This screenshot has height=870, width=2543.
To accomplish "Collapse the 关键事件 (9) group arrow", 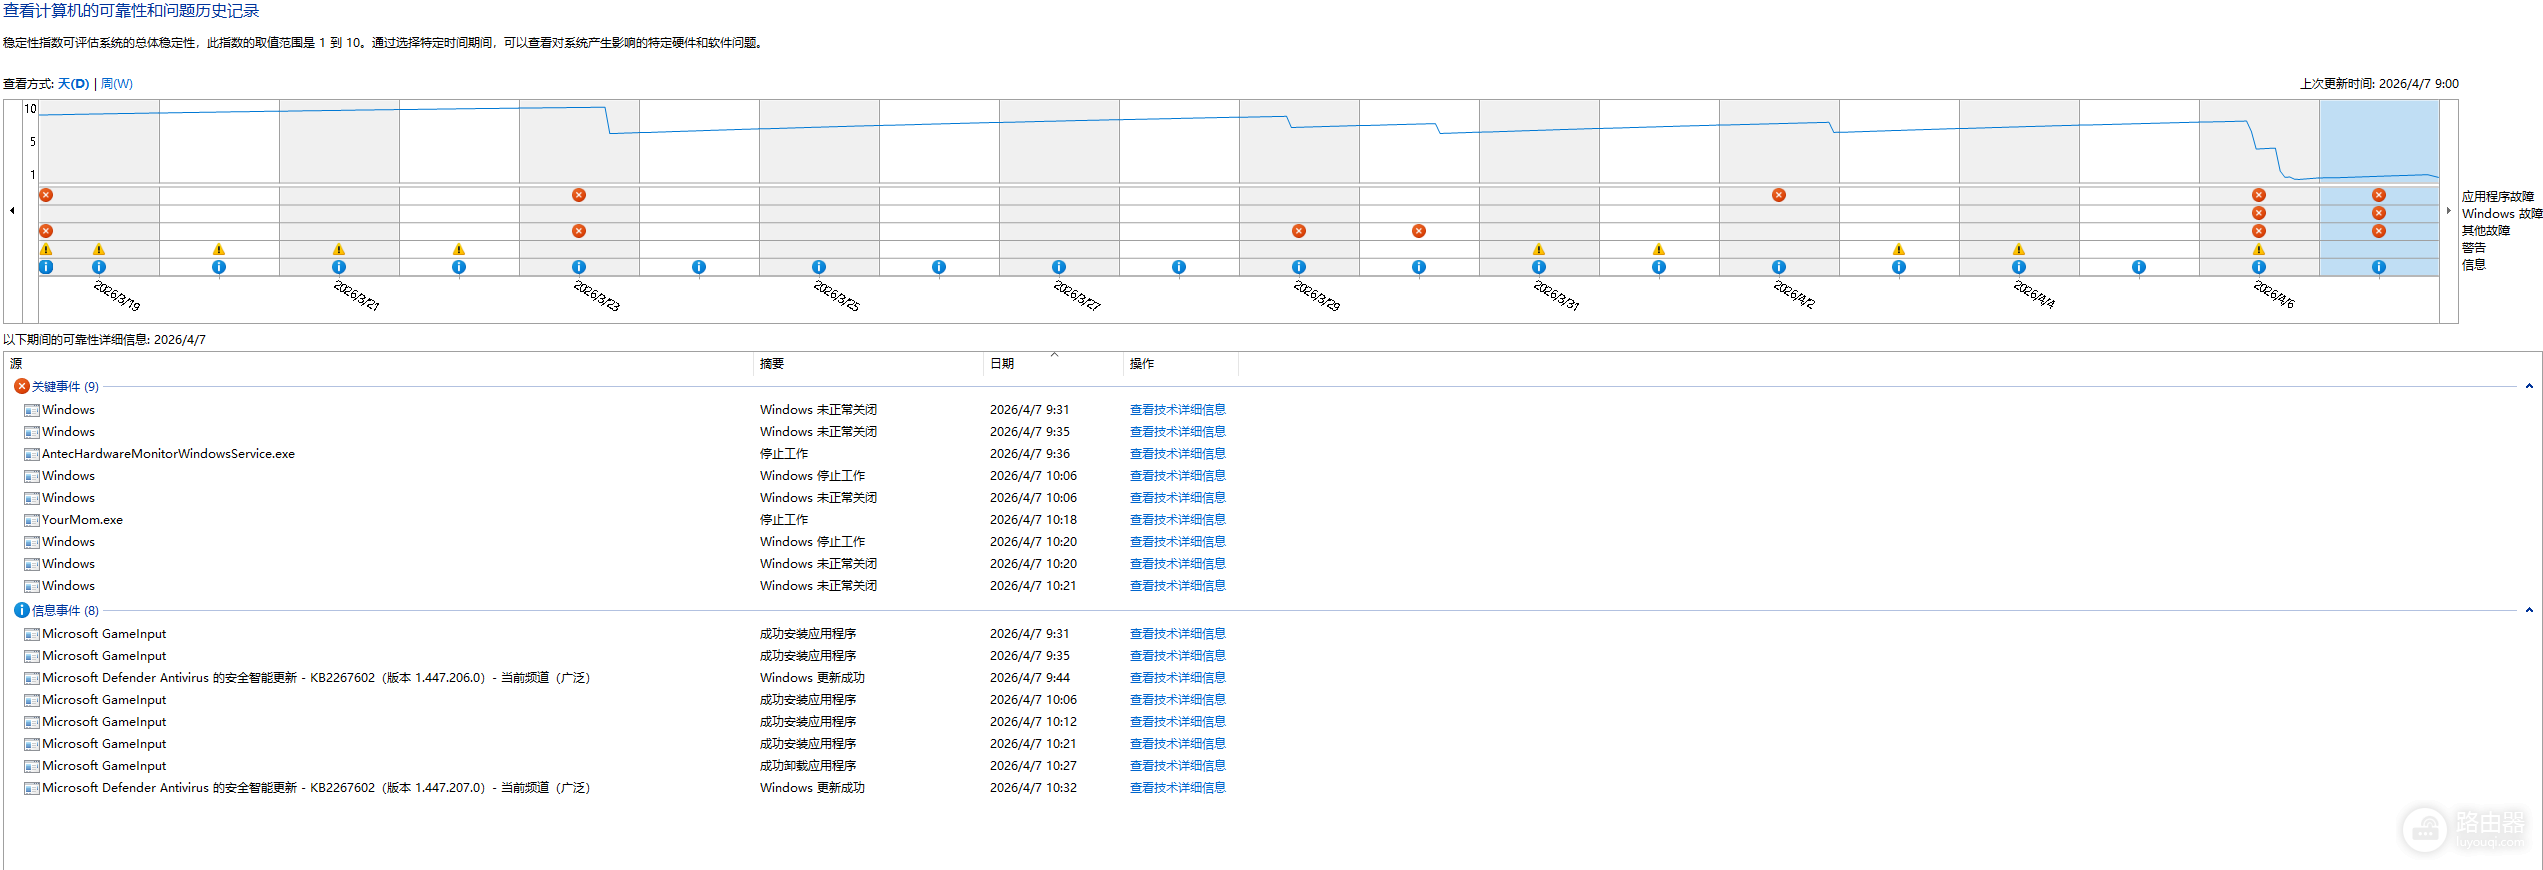I will [x=2529, y=386].
